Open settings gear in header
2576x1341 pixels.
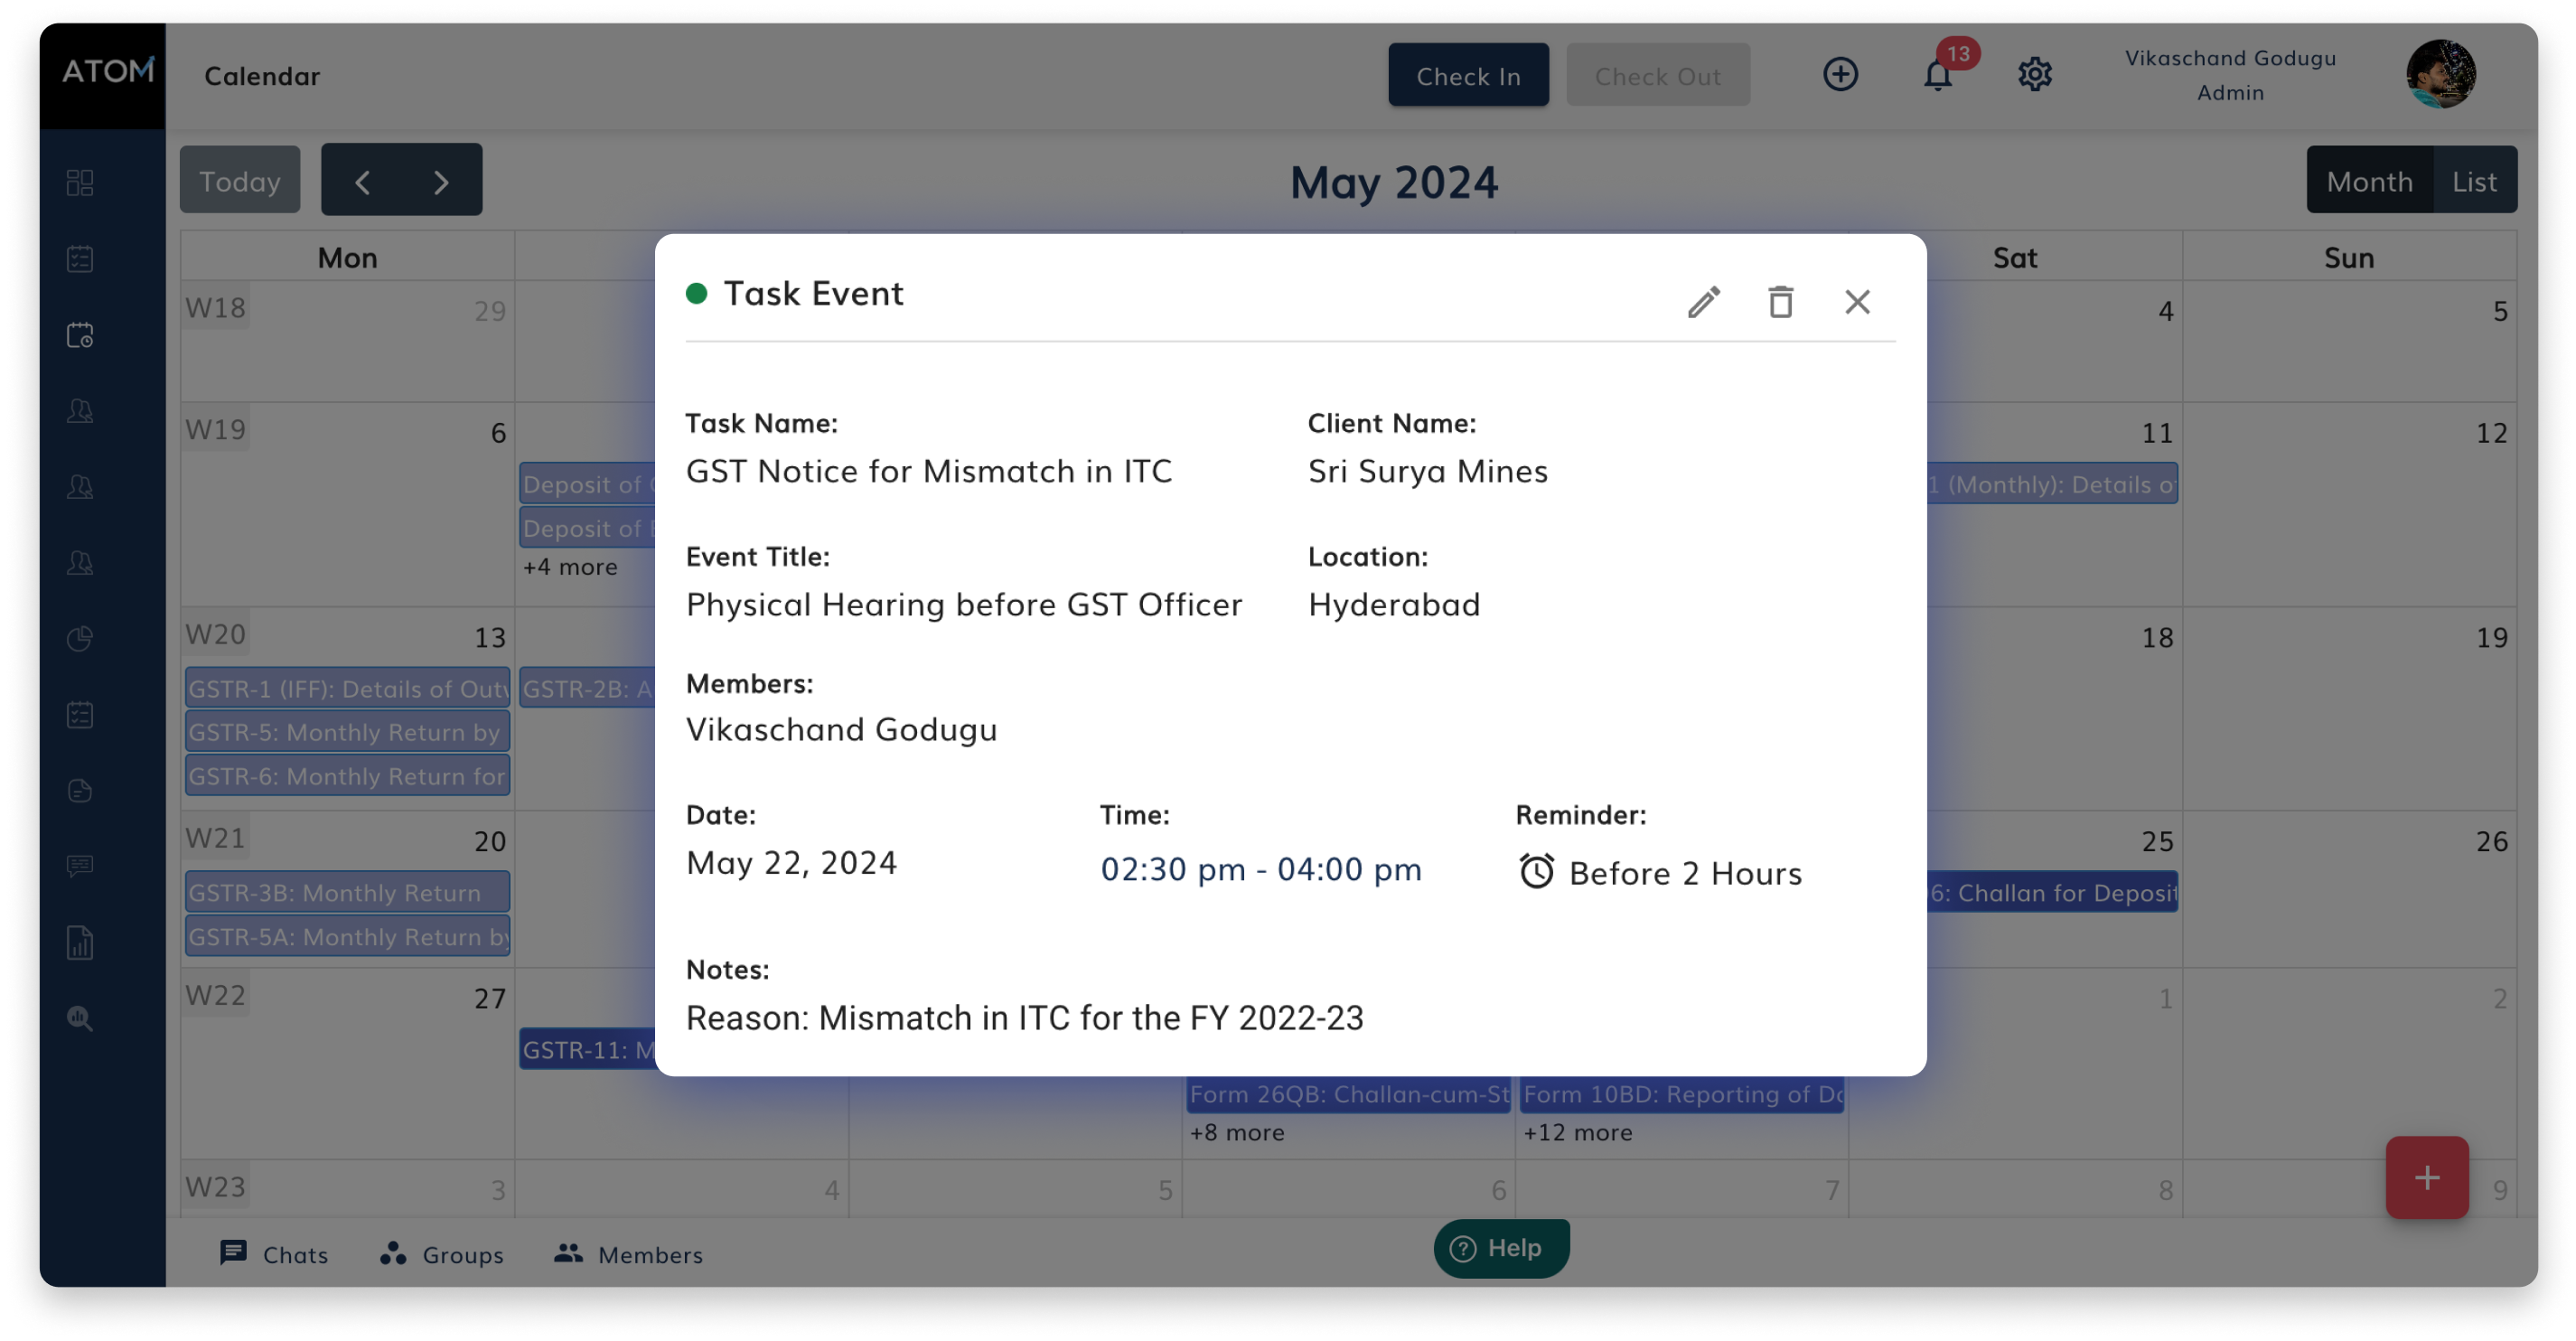tap(2034, 74)
